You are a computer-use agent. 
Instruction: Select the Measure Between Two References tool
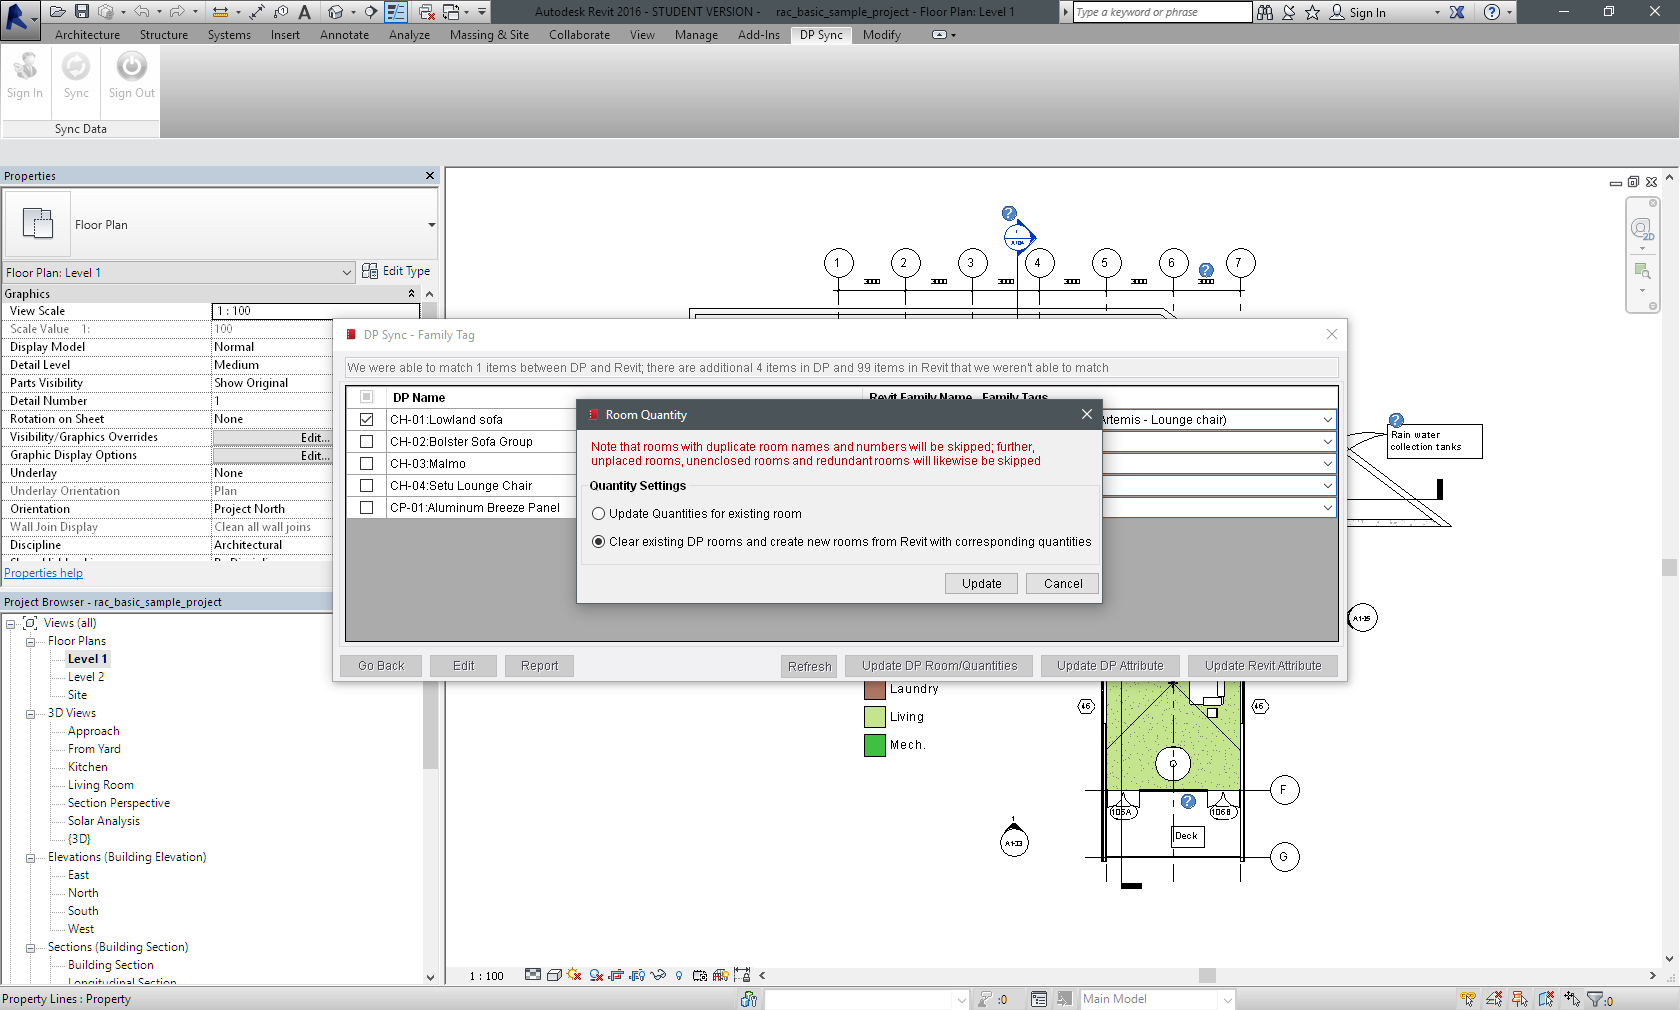coord(220,12)
